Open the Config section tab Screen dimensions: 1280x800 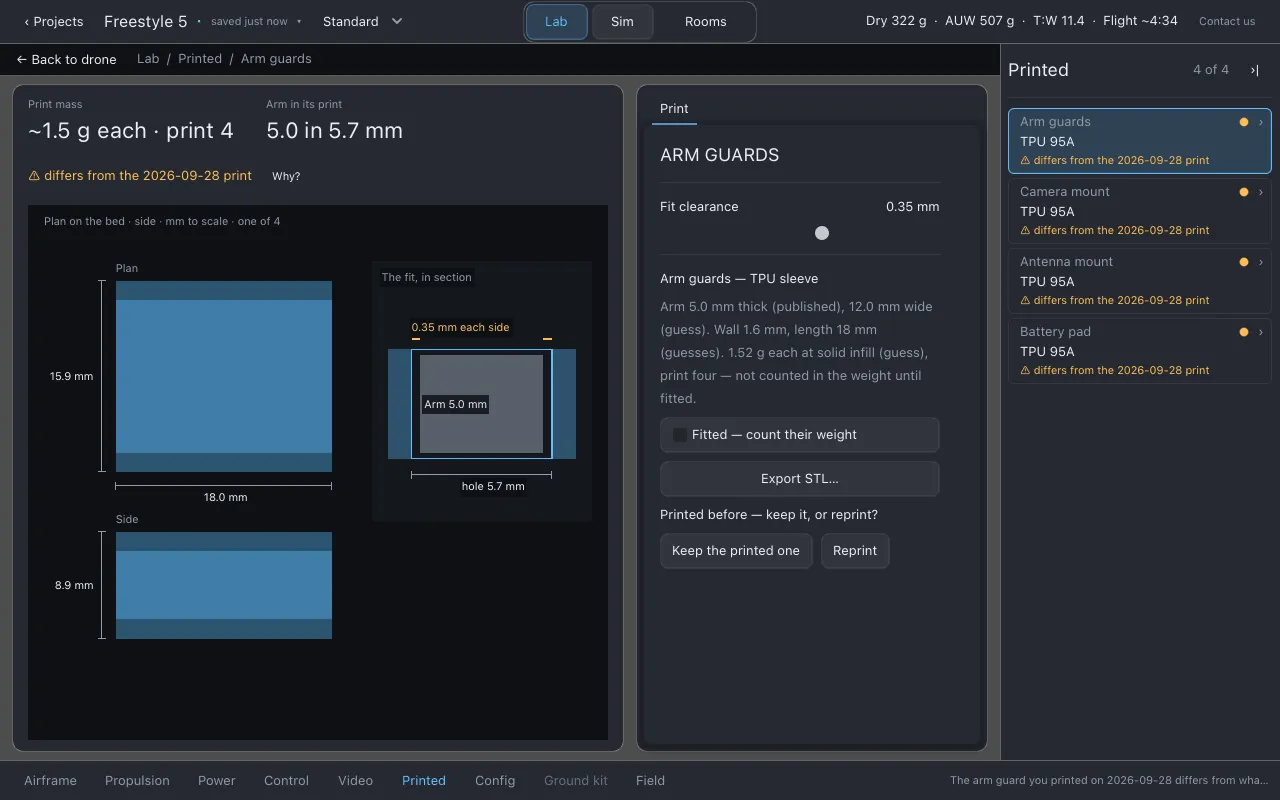point(495,781)
